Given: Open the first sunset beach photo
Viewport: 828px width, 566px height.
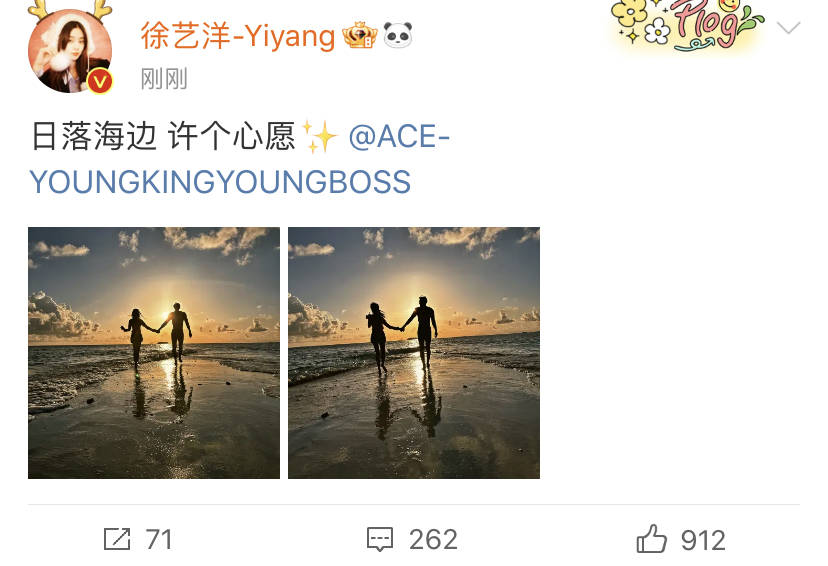Looking at the screenshot, I should point(154,353).
